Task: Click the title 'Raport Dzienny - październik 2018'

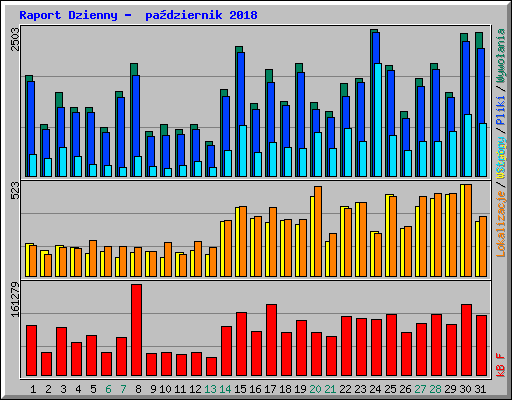Action: click(x=138, y=15)
